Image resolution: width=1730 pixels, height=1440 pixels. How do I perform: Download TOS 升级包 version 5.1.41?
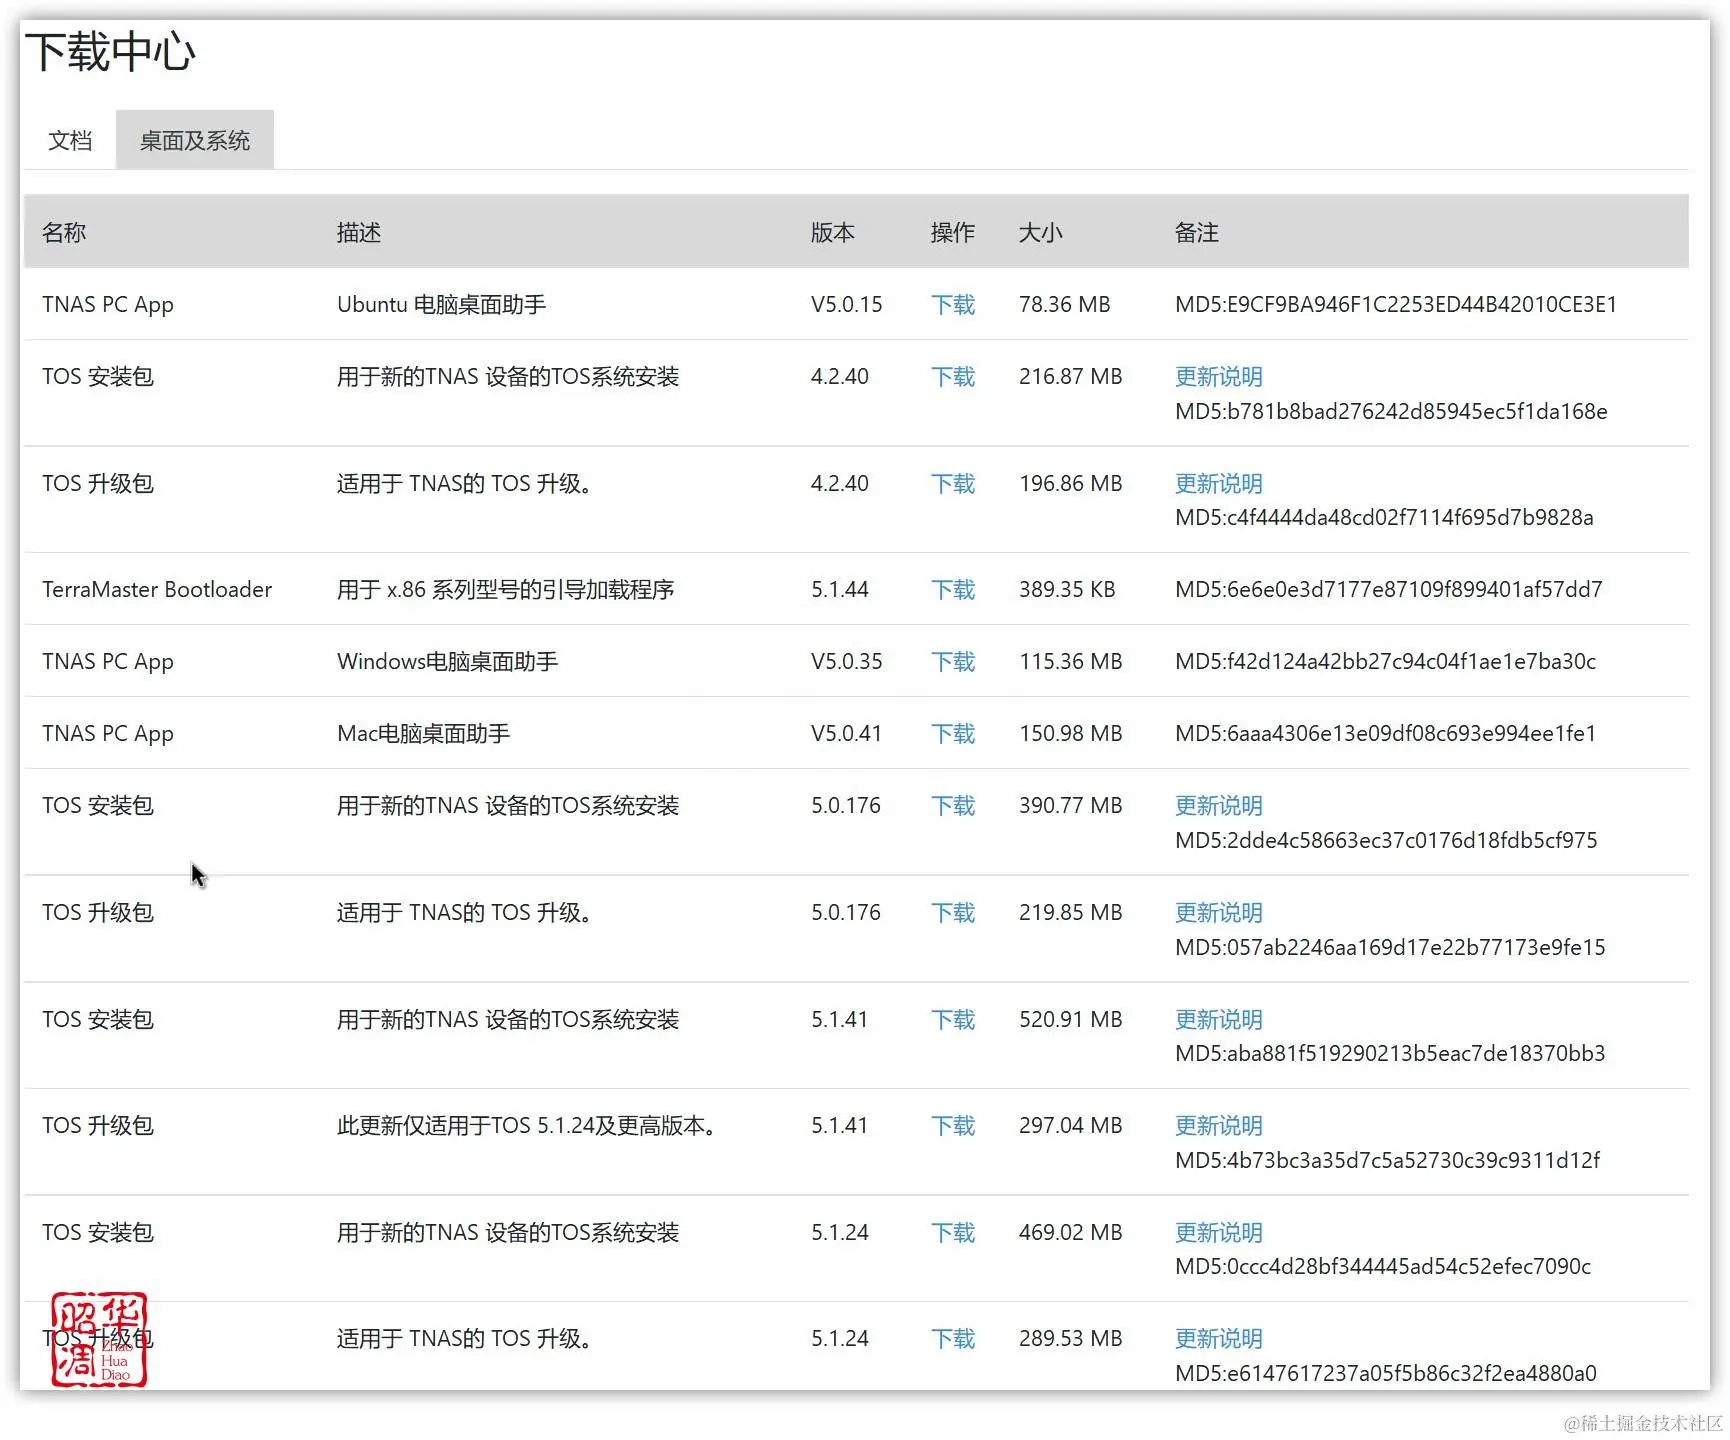pyautogui.click(x=953, y=1126)
